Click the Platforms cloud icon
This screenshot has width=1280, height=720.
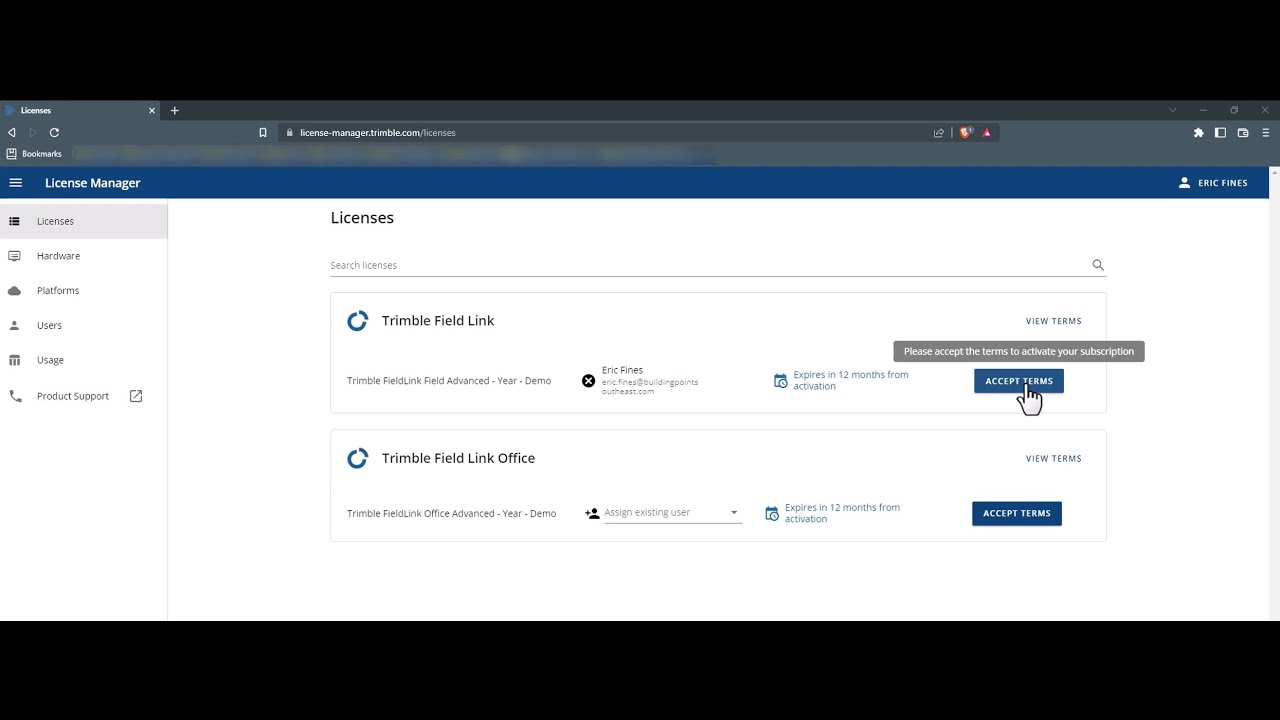pyautogui.click(x=14, y=291)
